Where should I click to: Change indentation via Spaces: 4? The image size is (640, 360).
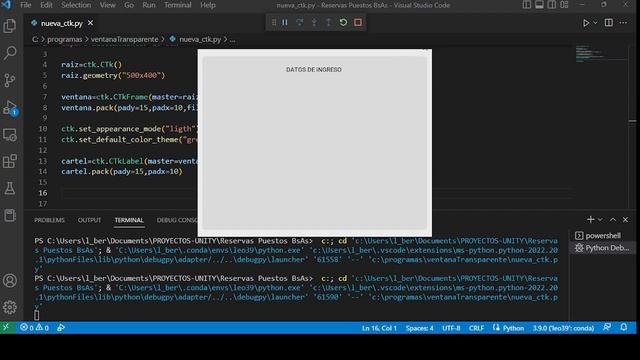[420, 328]
